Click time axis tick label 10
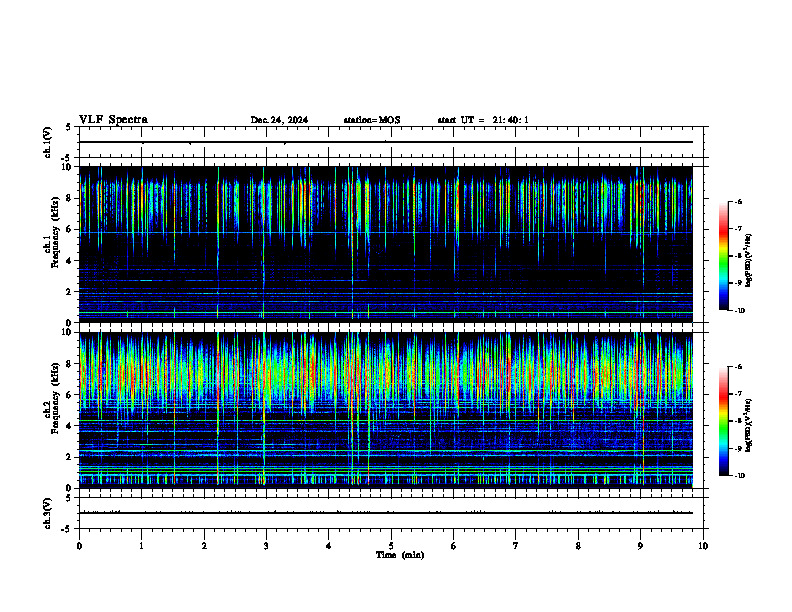 pos(703,546)
